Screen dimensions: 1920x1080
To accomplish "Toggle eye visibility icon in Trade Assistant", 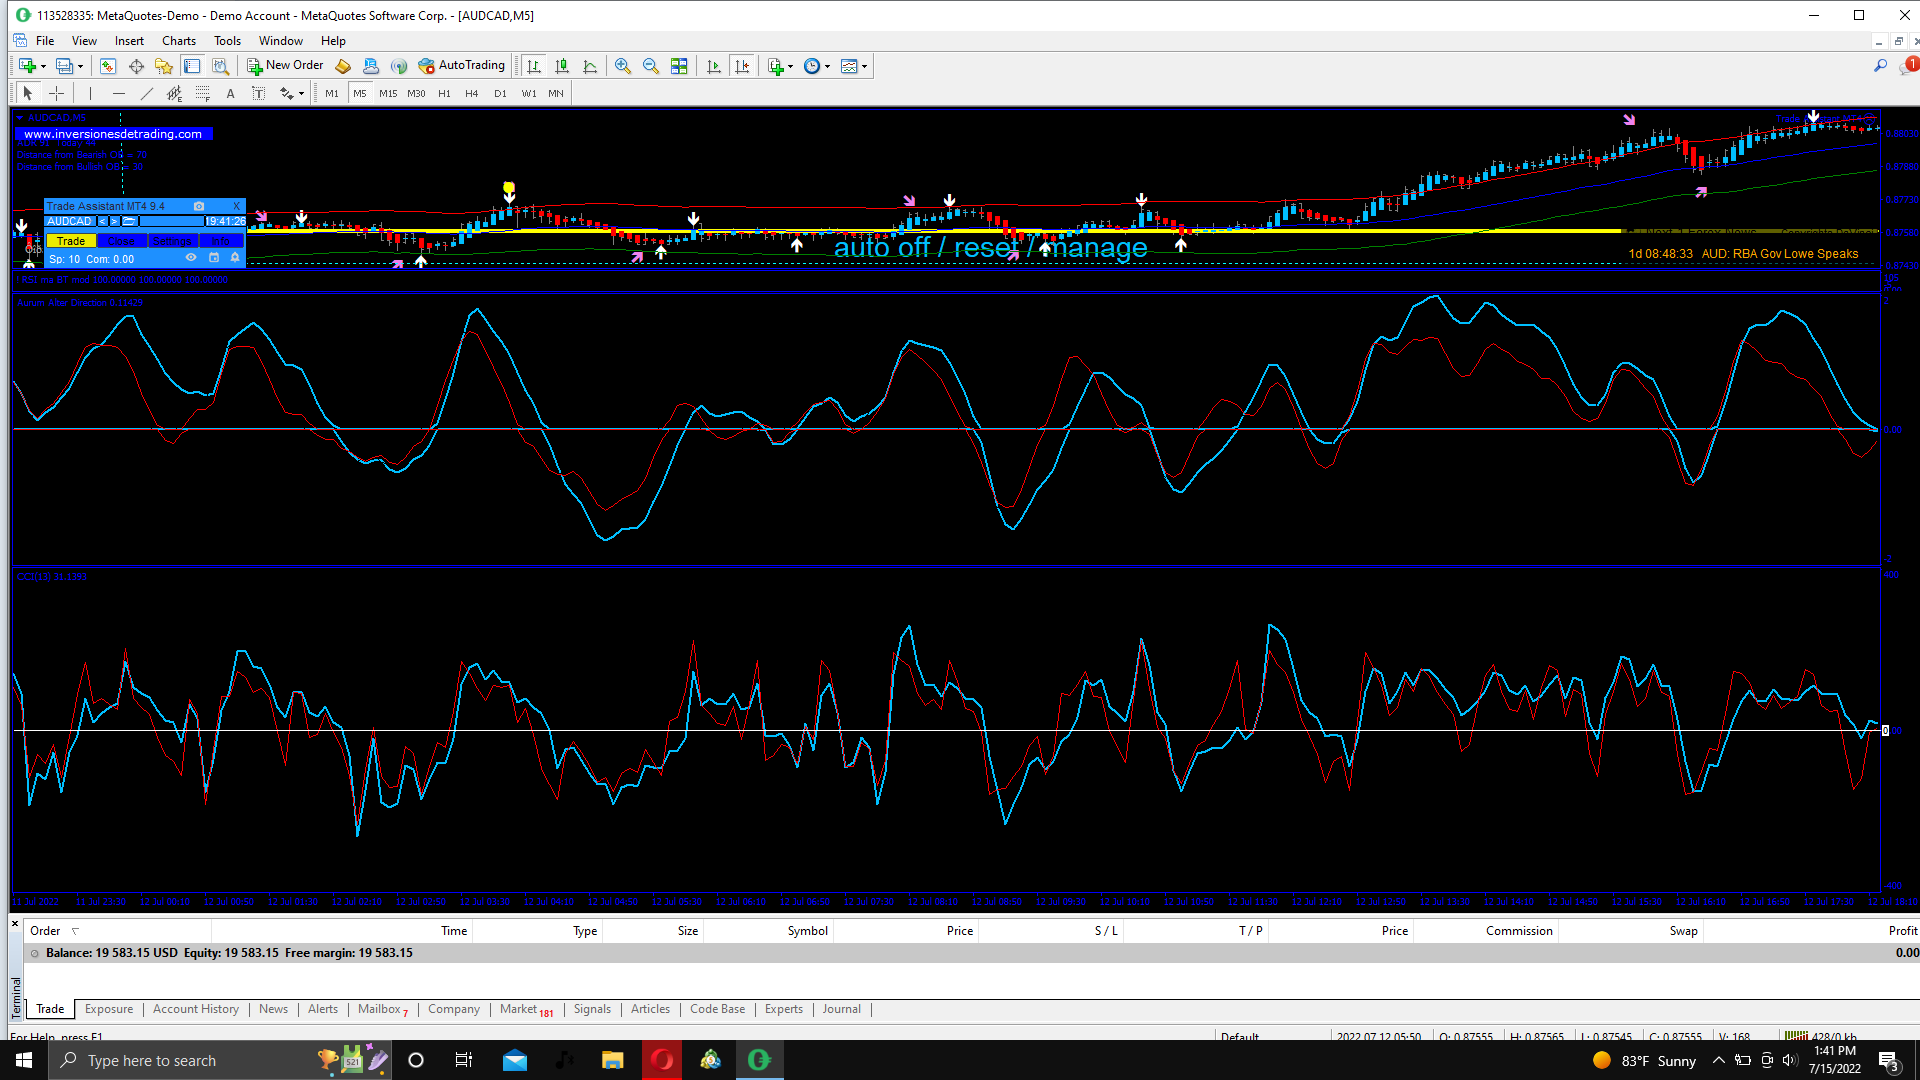I will 191,258.
